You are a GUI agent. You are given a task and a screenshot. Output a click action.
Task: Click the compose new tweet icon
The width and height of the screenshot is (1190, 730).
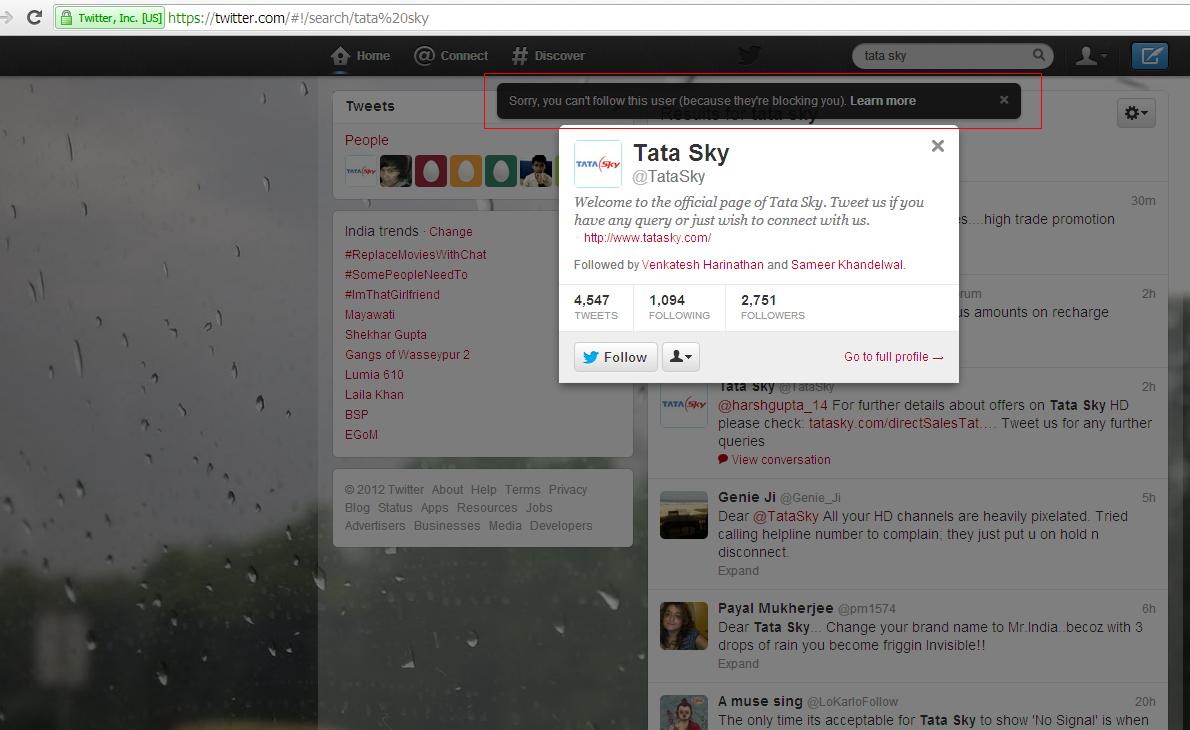[x=1149, y=56]
